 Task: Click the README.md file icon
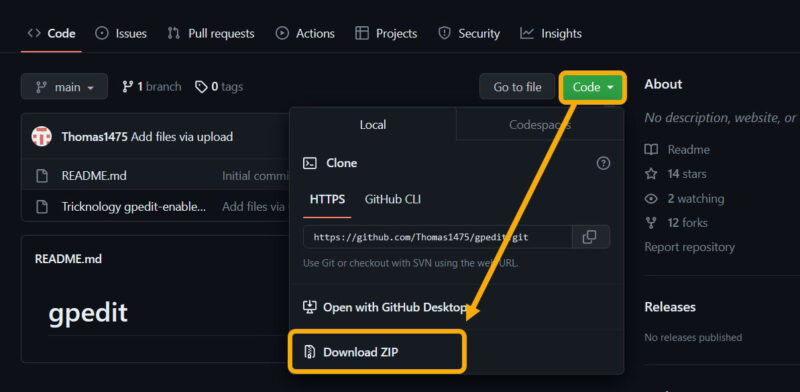click(x=41, y=176)
